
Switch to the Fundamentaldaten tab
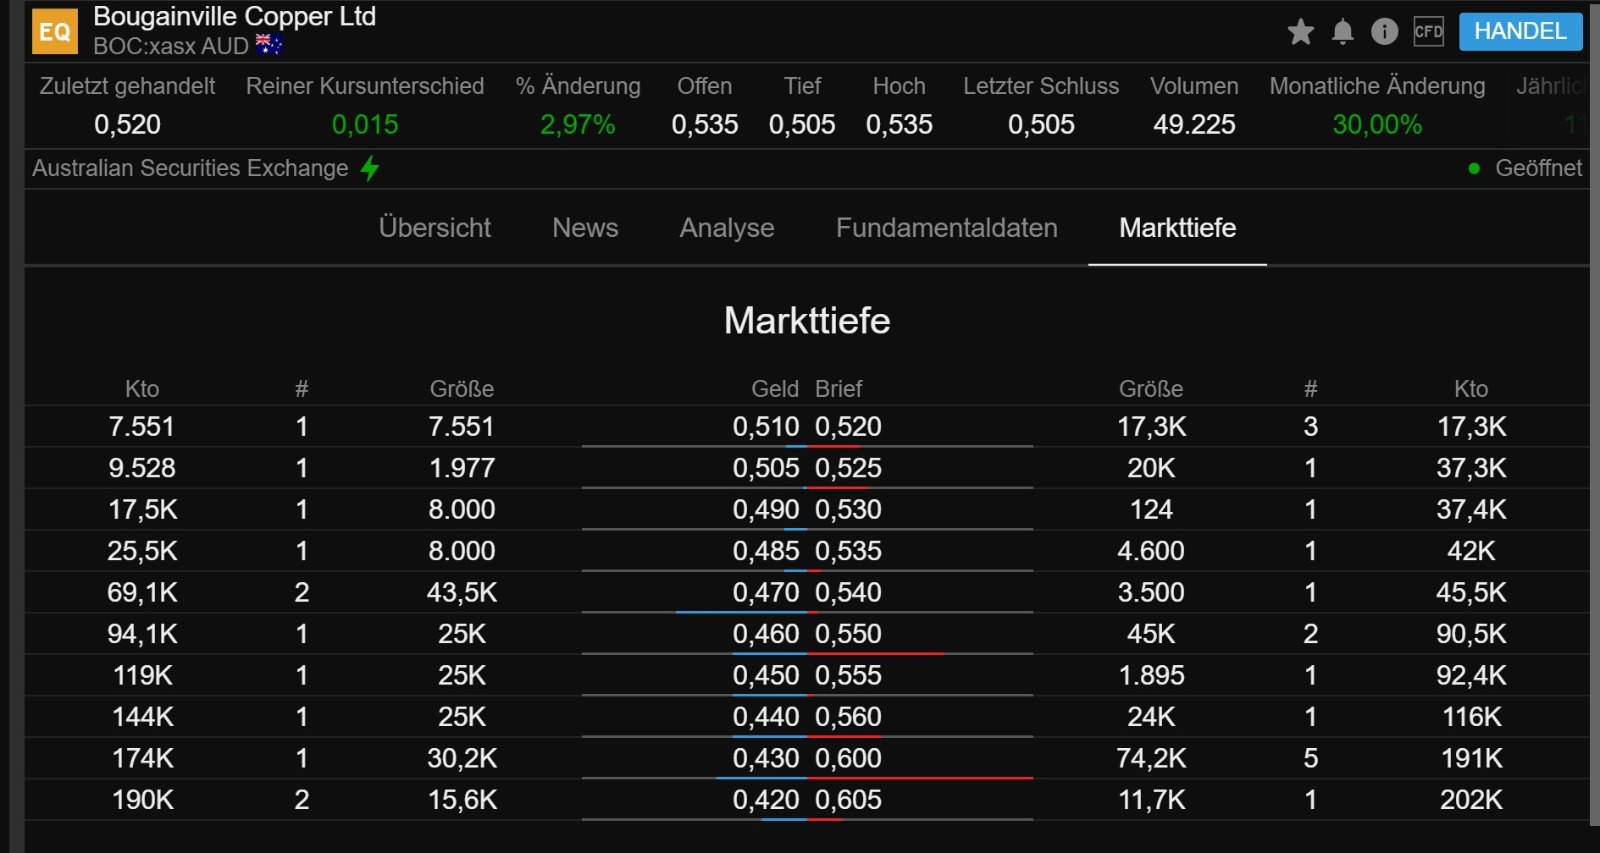[946, 228]
